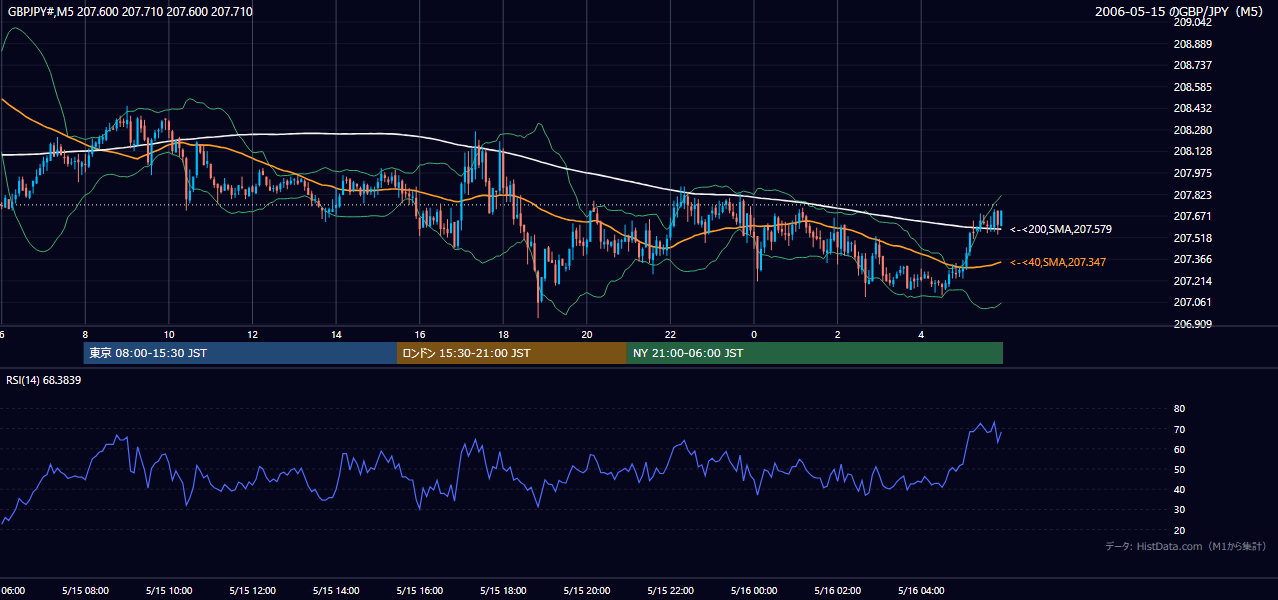1278x600 pixels.
Task: Click price axis label 209.042
Action: (x=1192, y=22)
